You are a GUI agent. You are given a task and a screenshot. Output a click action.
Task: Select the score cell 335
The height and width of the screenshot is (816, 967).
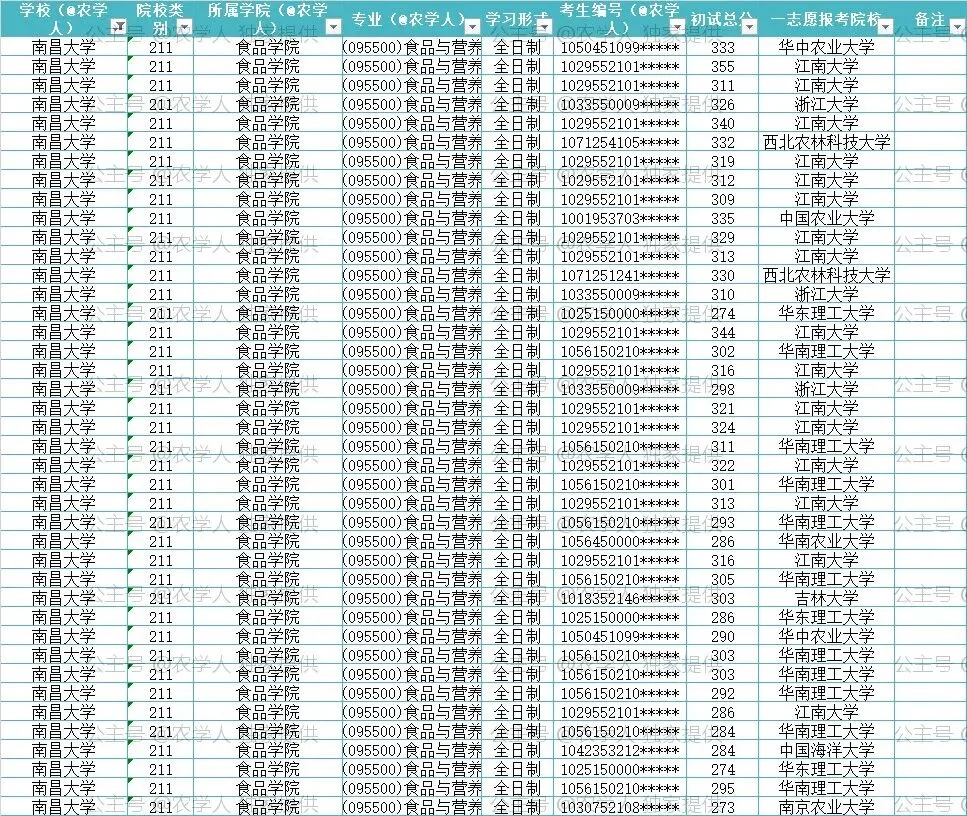point(722,219)
